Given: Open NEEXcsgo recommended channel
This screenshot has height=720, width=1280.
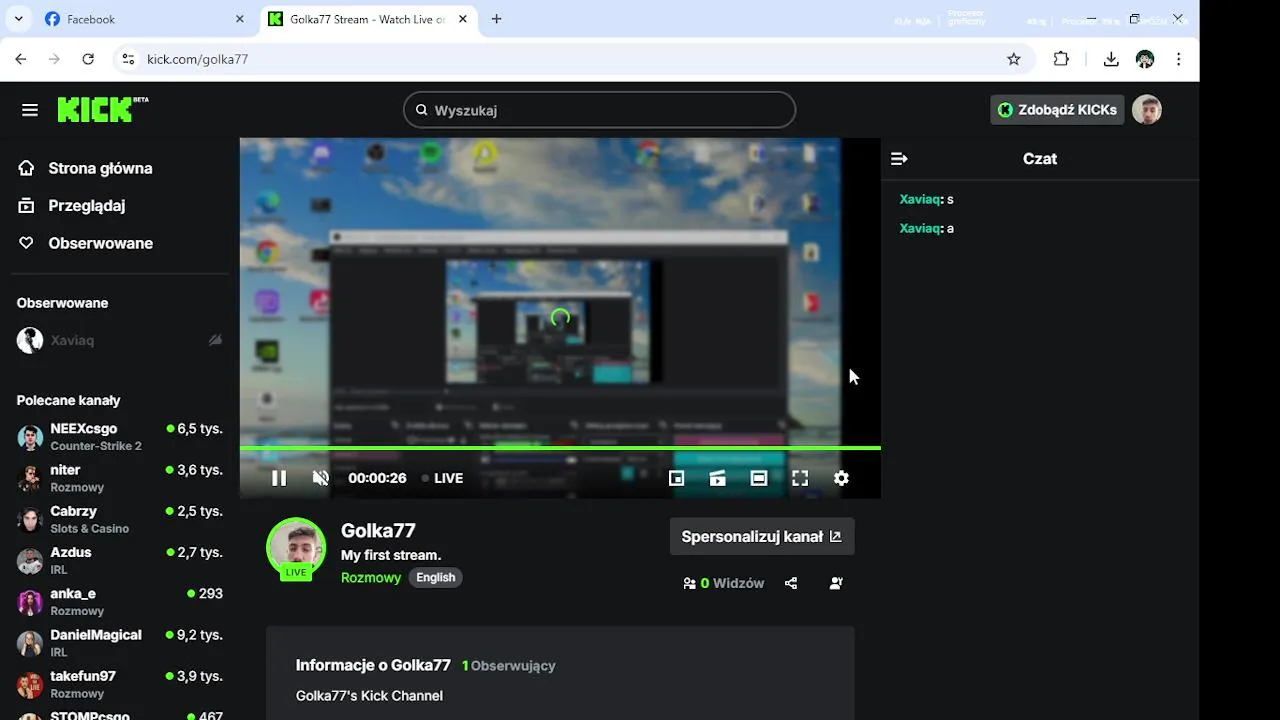Looking at the screenshot, I should [x=119, y=437].
